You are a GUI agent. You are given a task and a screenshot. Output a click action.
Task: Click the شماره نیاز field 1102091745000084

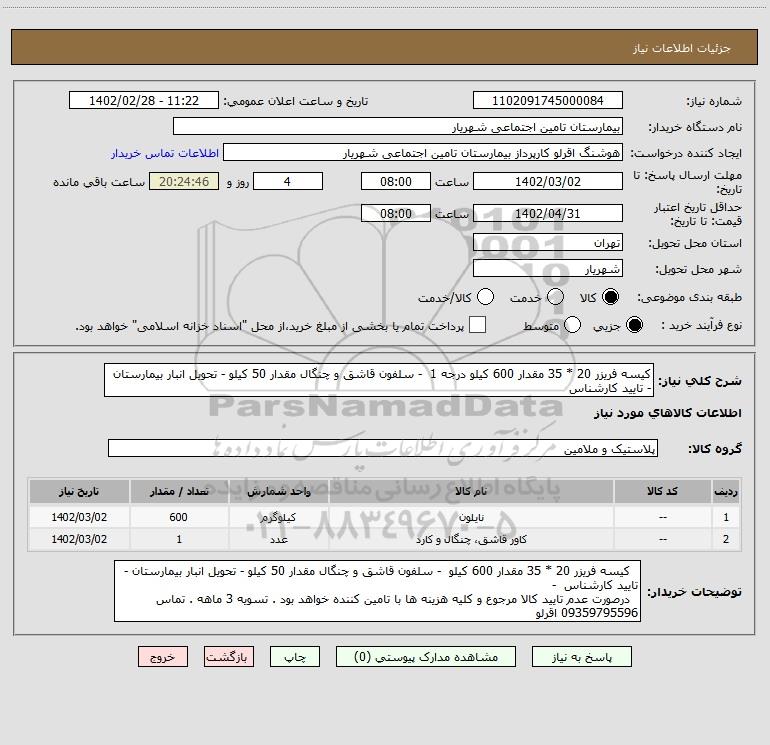(548, 100)
